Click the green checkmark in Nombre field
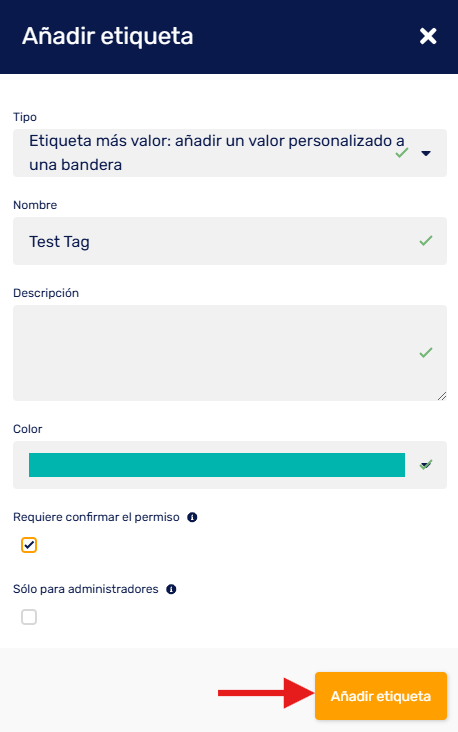 [426, 241]
